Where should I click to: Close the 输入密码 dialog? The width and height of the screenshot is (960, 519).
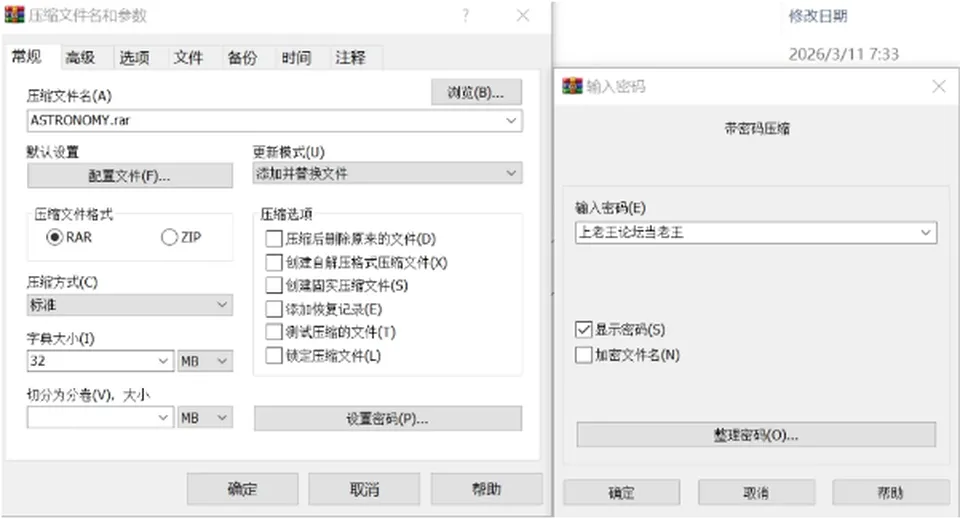pyautogui.click(x=939, y=86)
